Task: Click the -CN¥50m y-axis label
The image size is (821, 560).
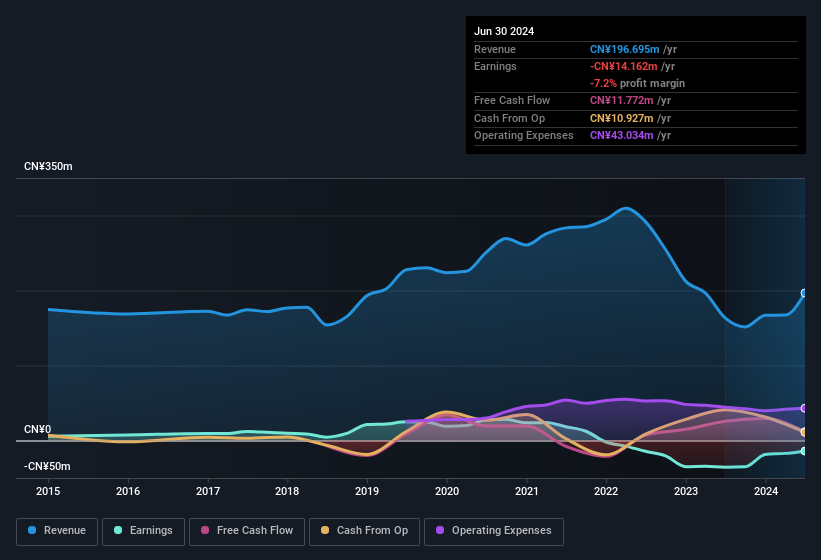Action: click(47, 466)
